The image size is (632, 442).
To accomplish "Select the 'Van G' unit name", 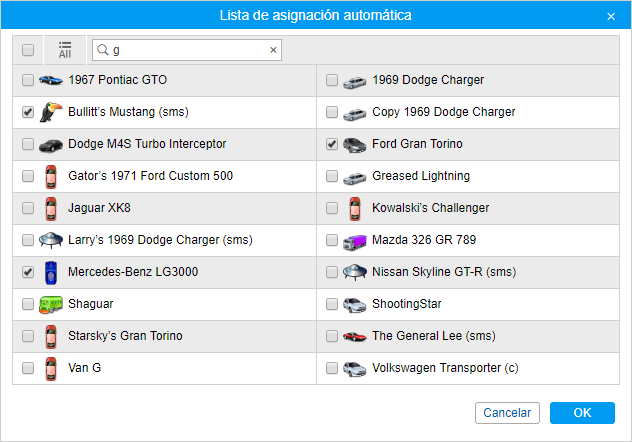I will [x=84, y=368].
